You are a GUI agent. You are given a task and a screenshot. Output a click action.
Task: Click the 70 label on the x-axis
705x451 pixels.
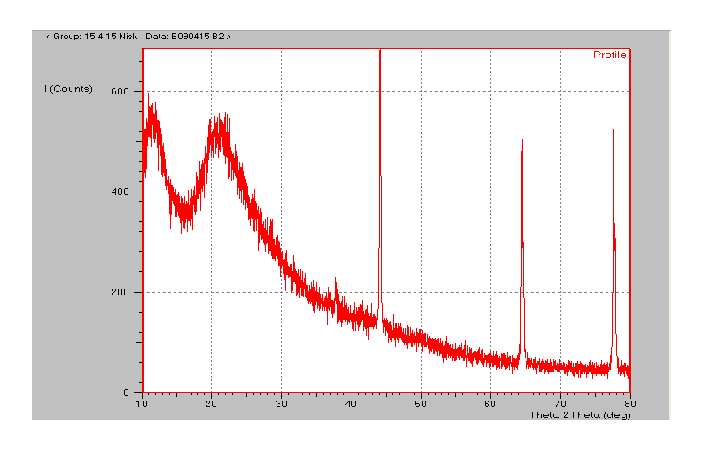[560, 404]
